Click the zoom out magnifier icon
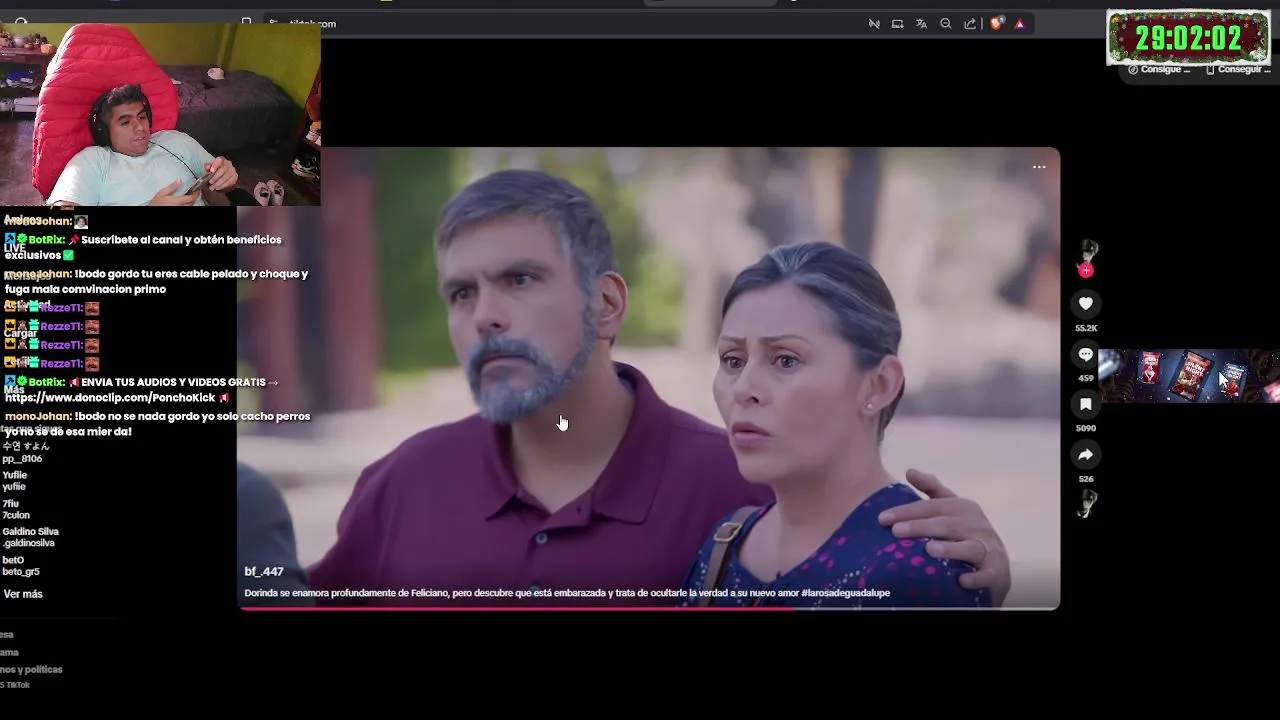This screenshot has width=1280, height=720. 946,23
